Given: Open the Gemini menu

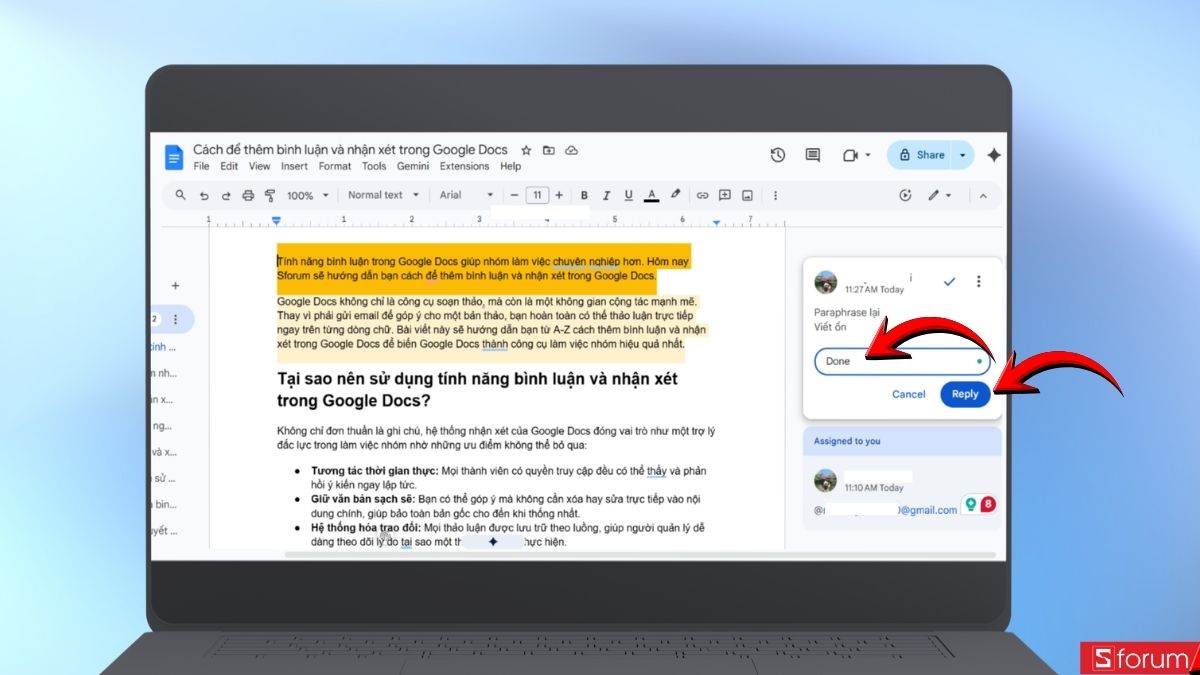Looking at the screenshot, I should pyautogui.click(x=413, y=166).
